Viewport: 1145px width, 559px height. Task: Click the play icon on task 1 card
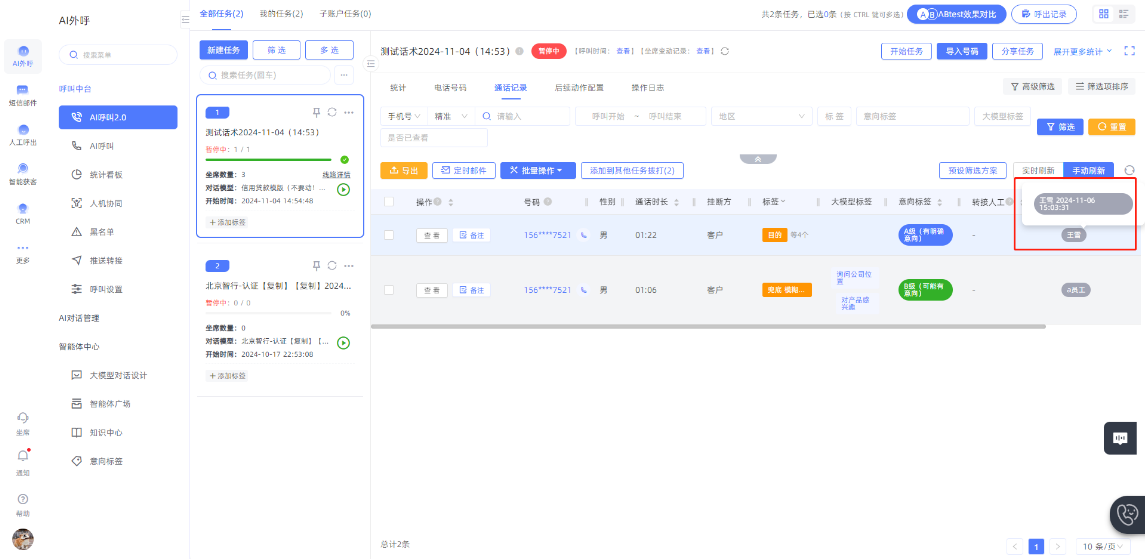point(344,189)
